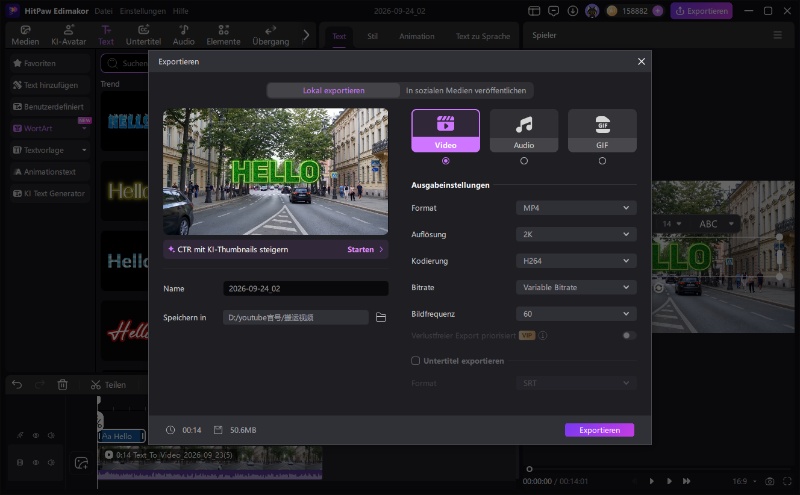Open the Bitrate dropdown

tap(576, 287)
